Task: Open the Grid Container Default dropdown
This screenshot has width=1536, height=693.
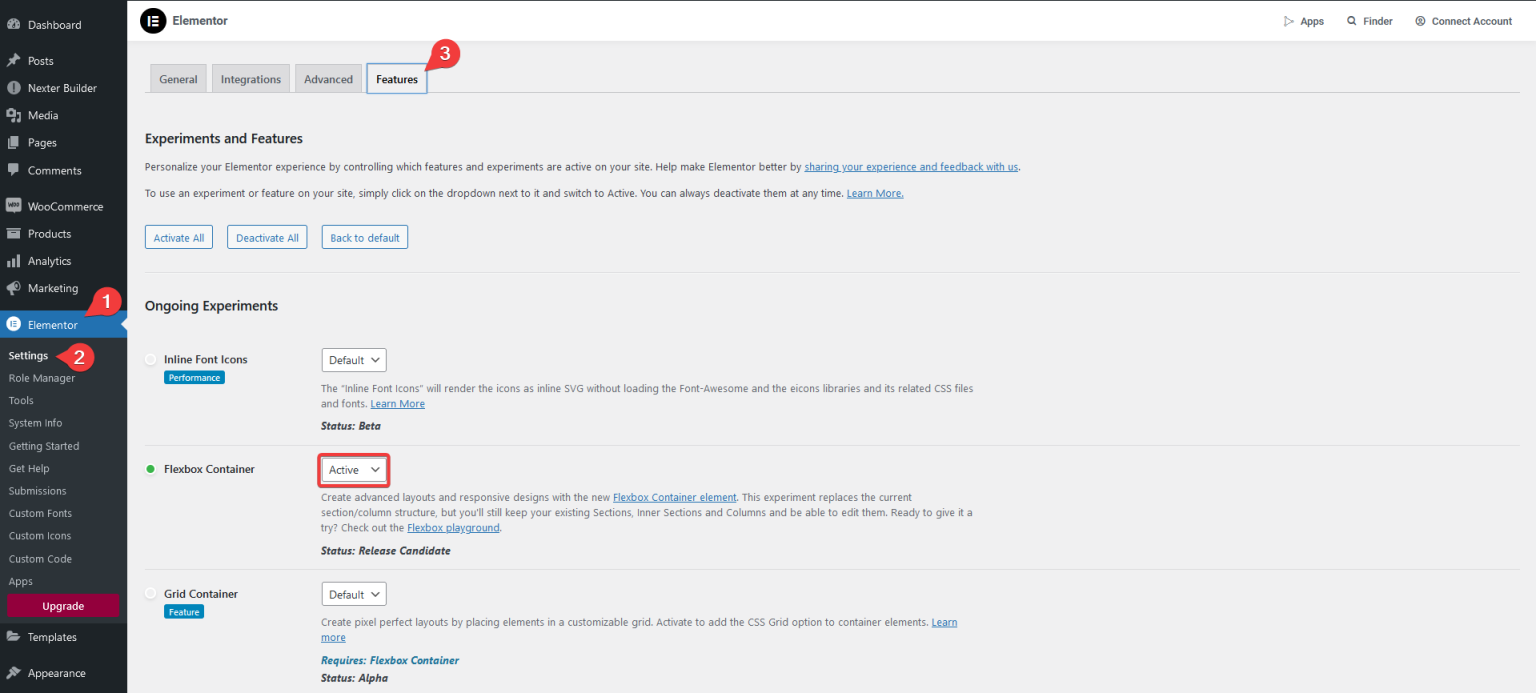Action: [353, 593]
